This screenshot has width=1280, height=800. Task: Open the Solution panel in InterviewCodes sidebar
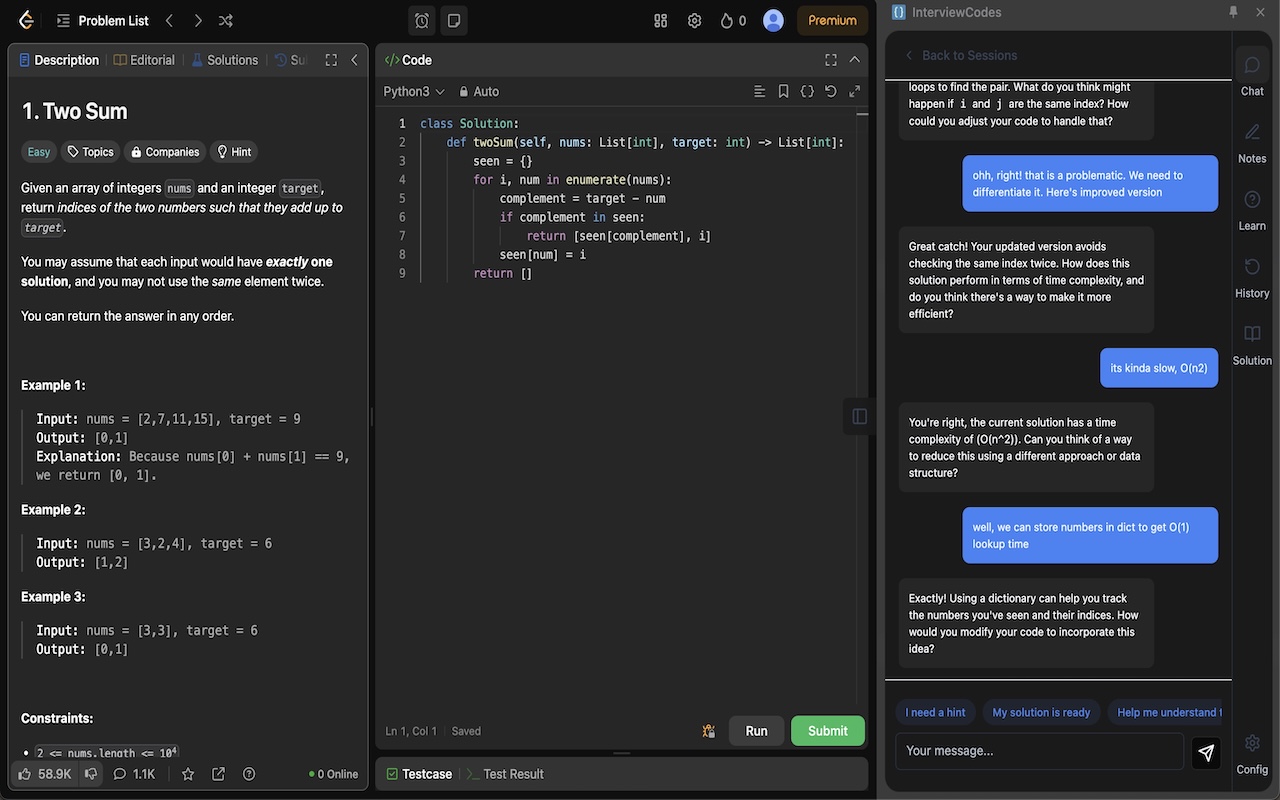[1252, 340]
